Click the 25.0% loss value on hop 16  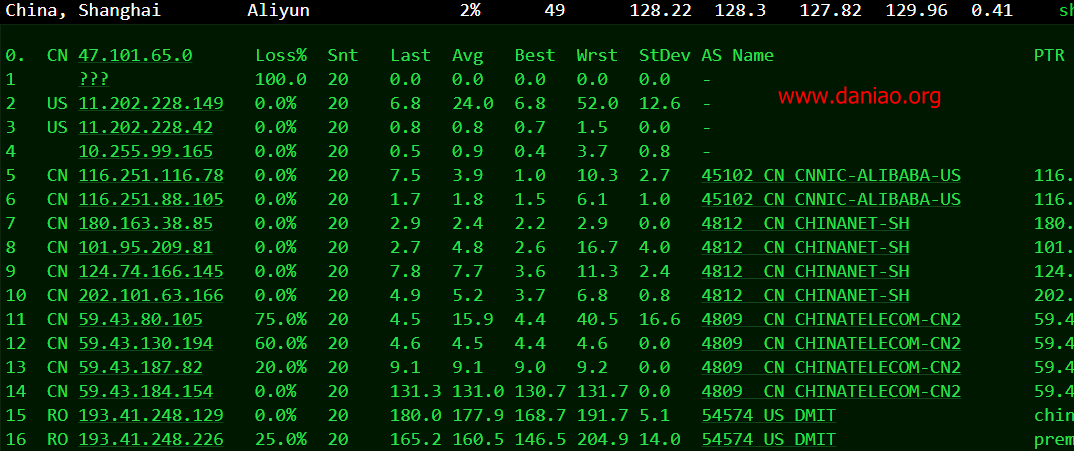point(281,439)
